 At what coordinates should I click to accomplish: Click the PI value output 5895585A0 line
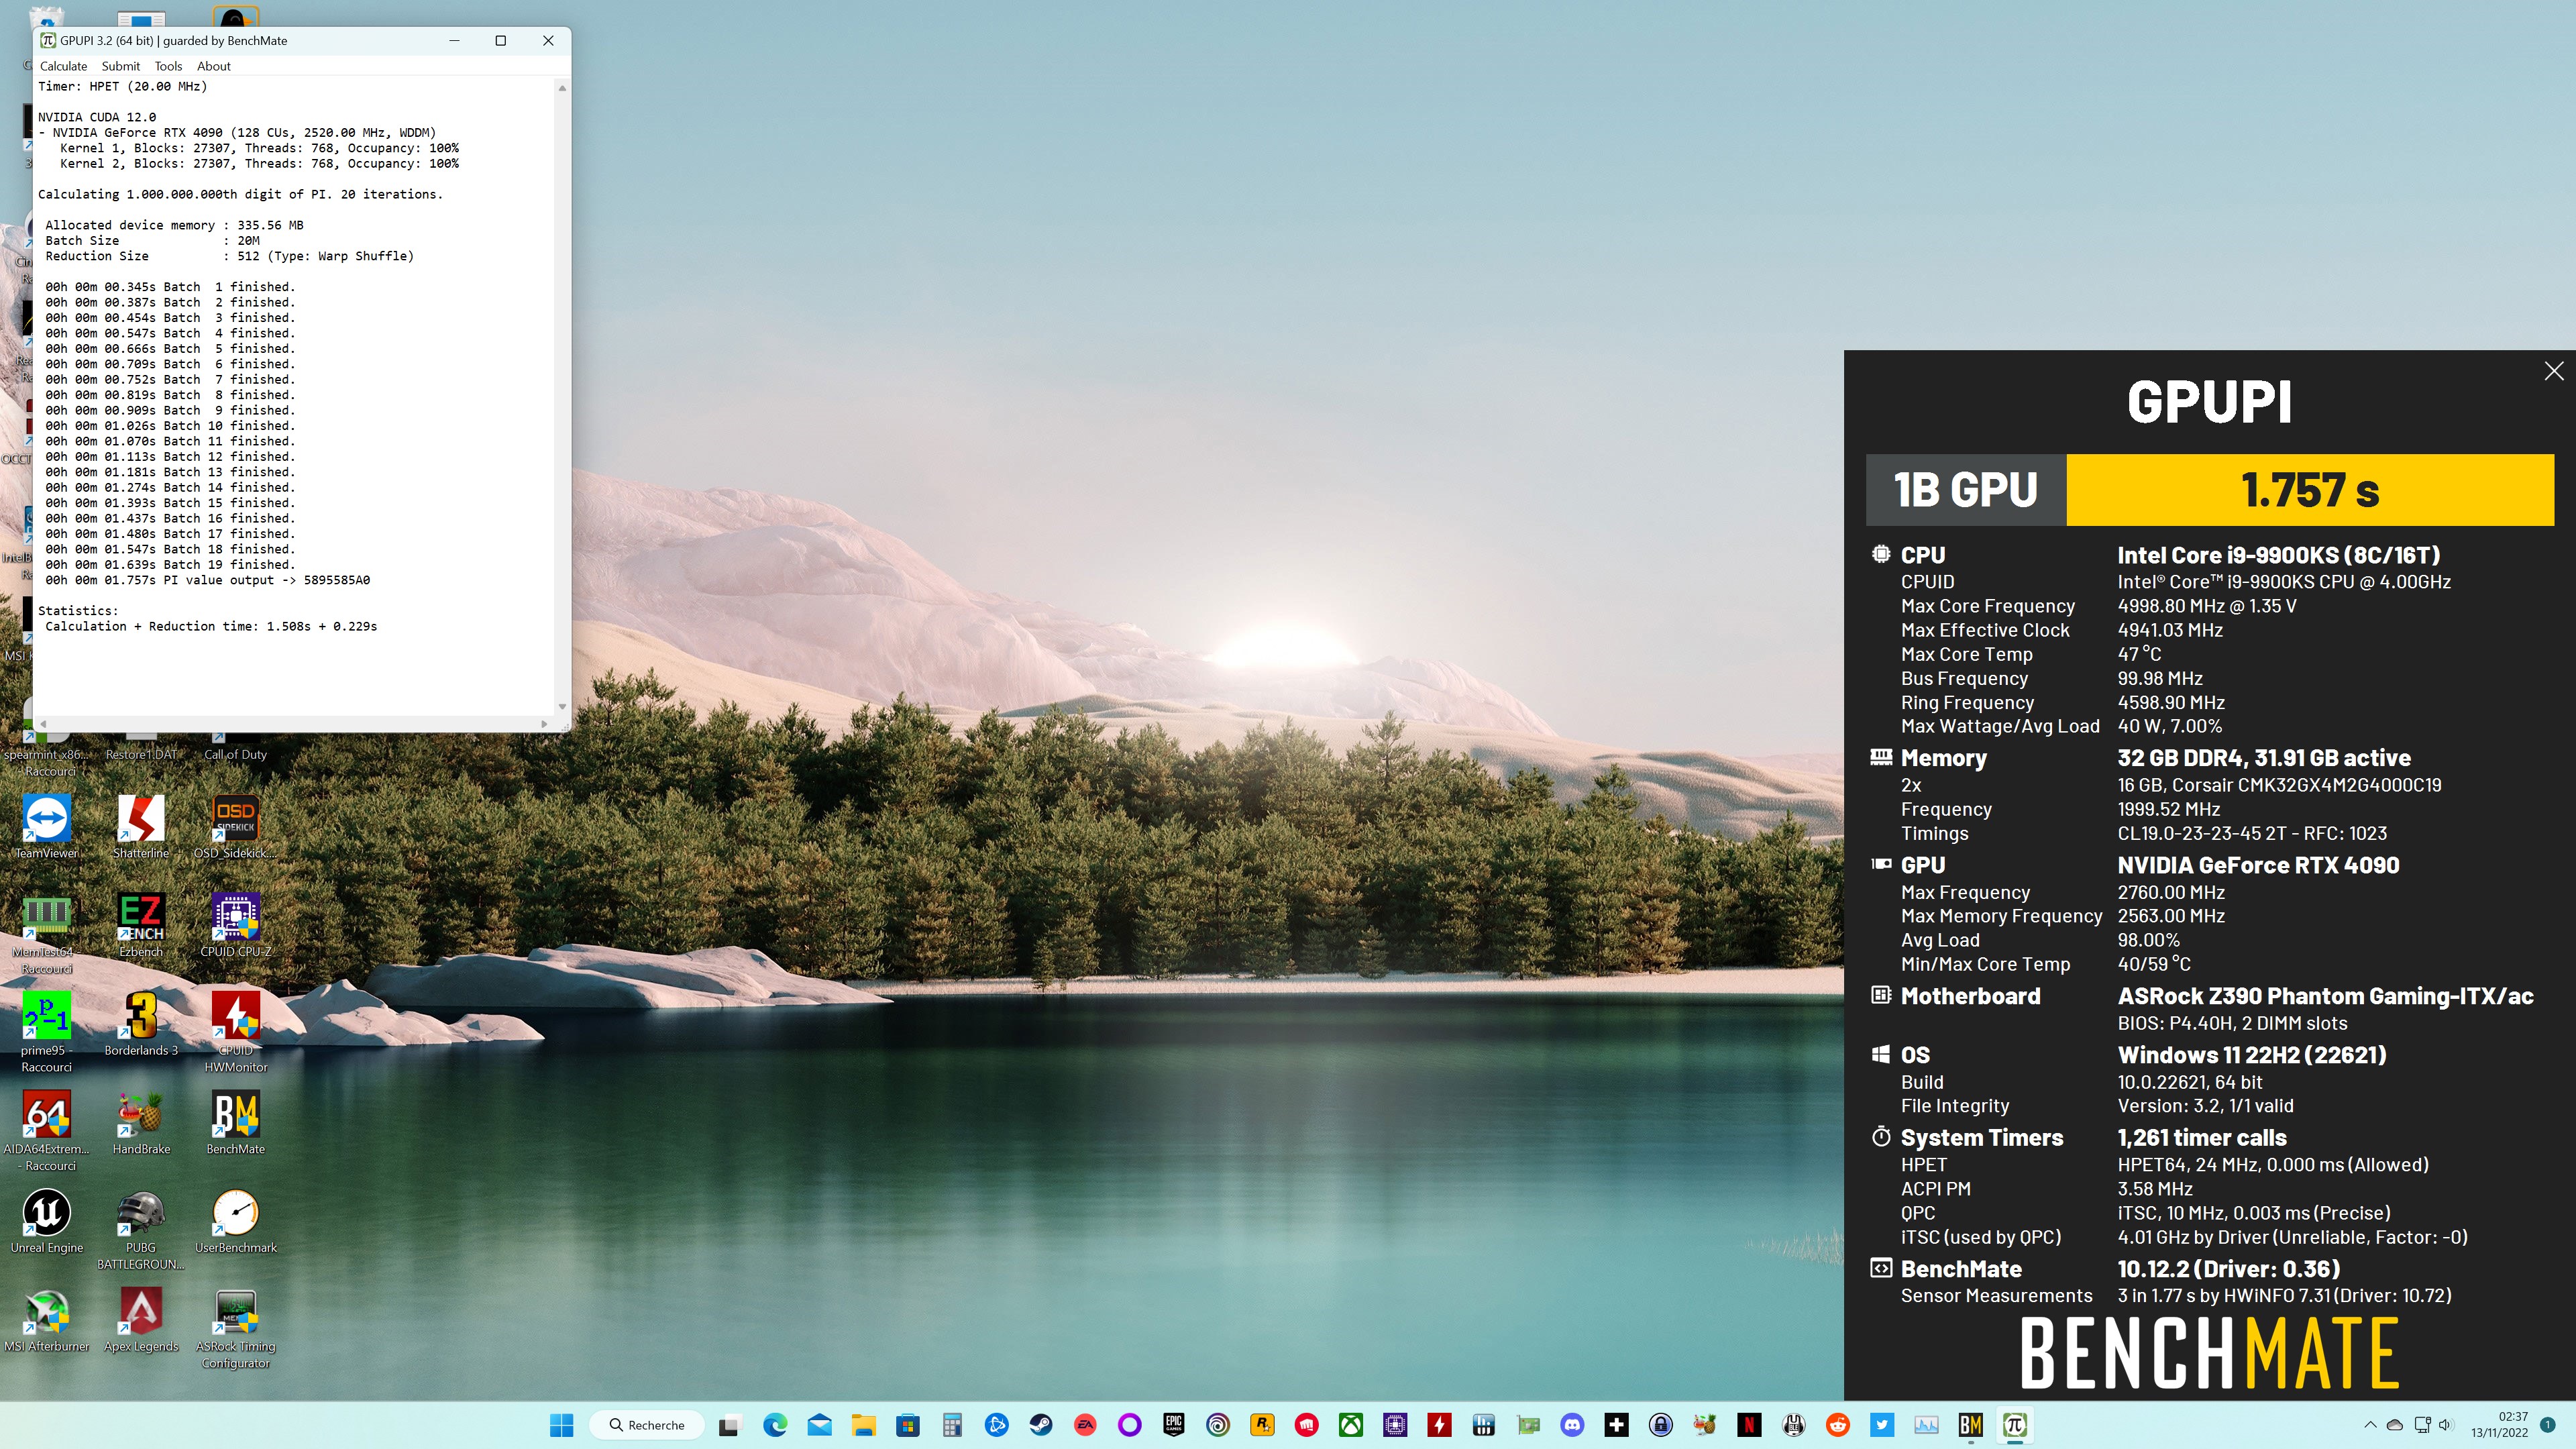(207, 580)
